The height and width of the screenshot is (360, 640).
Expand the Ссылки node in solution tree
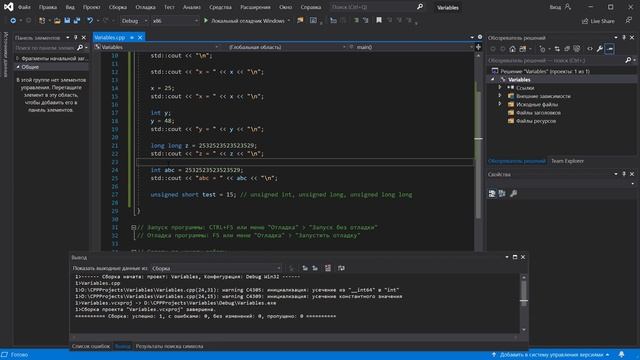tap(500, 87)
